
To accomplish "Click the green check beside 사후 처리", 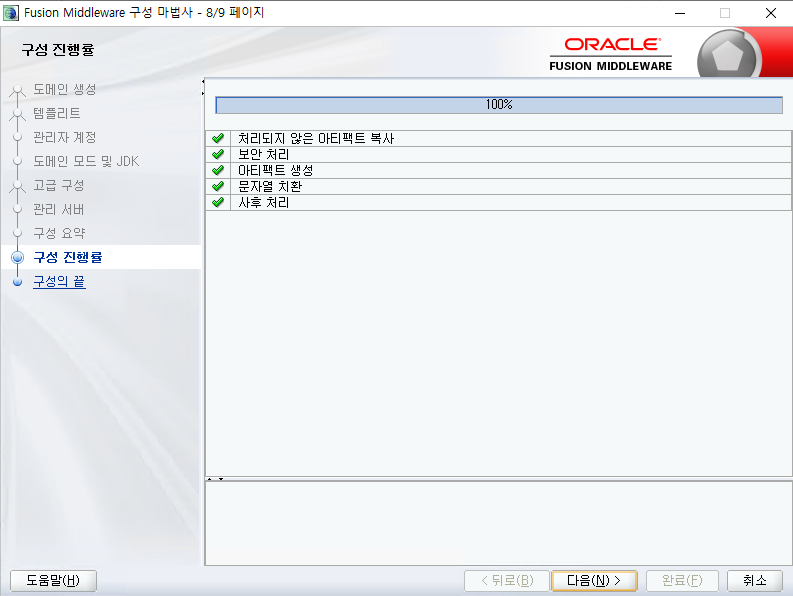I will coord(218,202).
